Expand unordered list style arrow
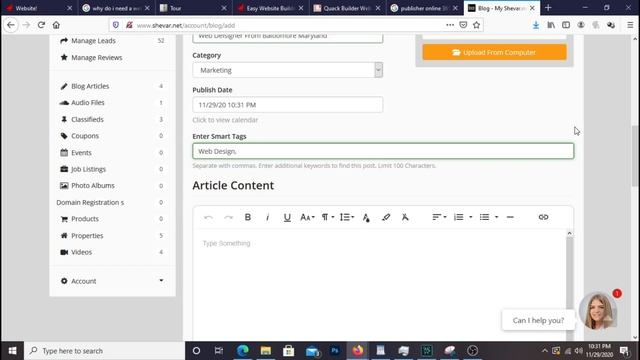This screenshot has height=360, width=640. 496,217
